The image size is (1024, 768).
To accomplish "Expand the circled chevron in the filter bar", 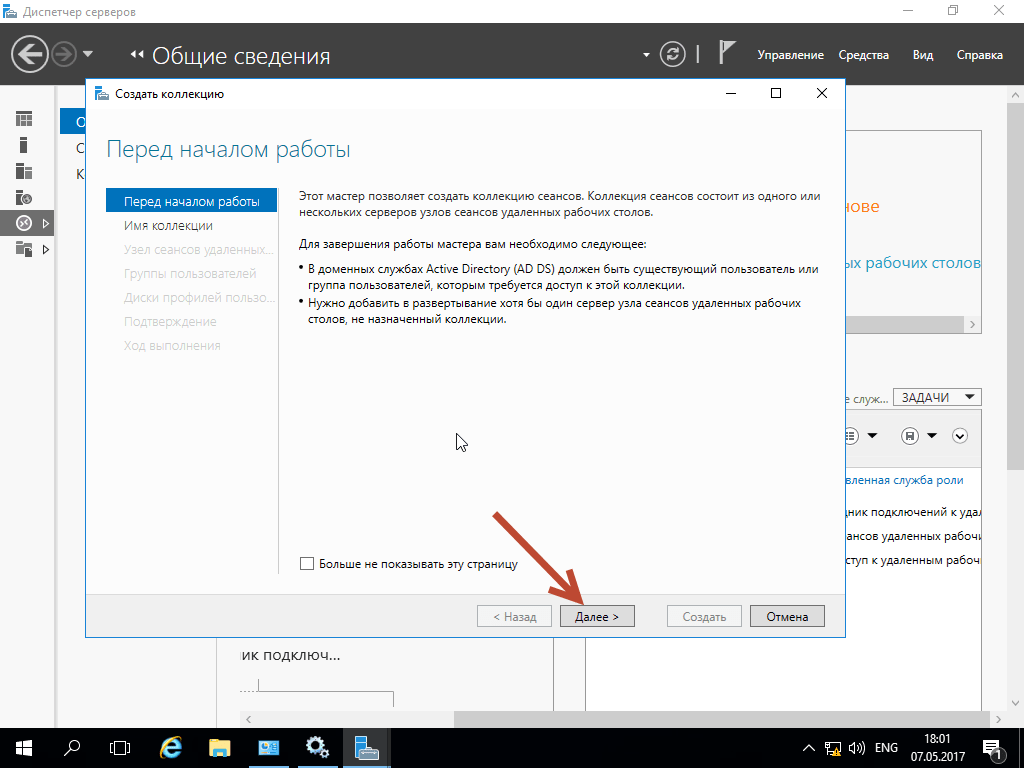I will click(x=960, y=436).
